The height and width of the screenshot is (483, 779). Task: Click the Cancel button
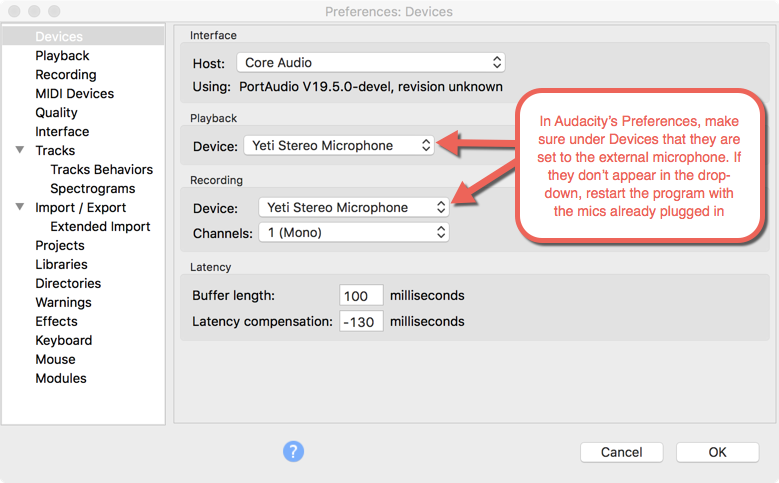[622, 452]
